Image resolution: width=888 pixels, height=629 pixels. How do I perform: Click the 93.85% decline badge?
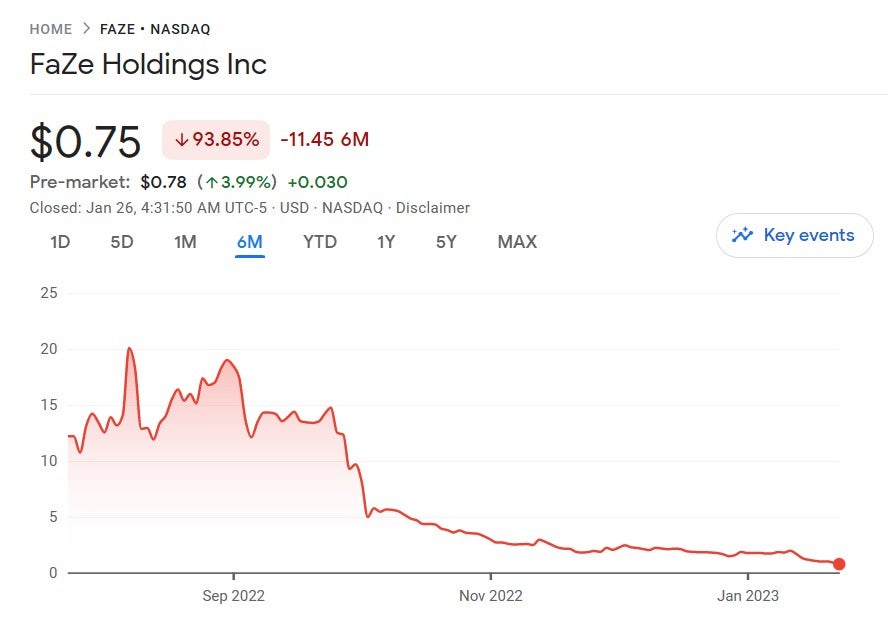tap(215, 140)
